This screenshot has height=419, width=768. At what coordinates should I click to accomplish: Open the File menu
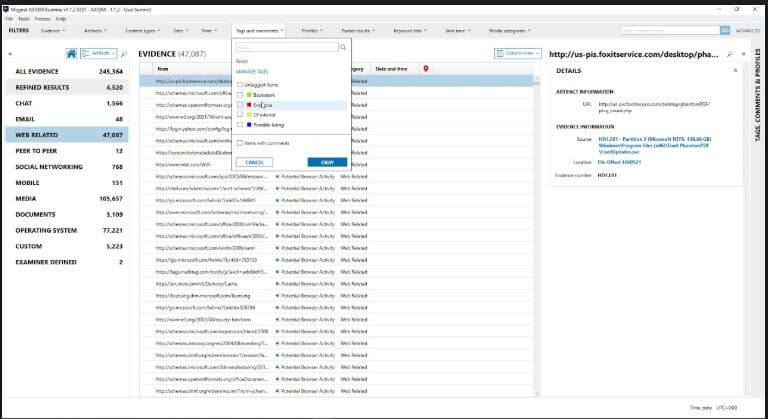9,19
